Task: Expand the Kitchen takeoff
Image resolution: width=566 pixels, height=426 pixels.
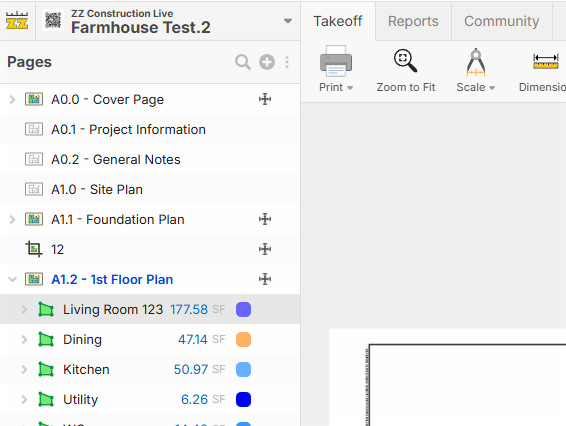Action: pos(24,369)
